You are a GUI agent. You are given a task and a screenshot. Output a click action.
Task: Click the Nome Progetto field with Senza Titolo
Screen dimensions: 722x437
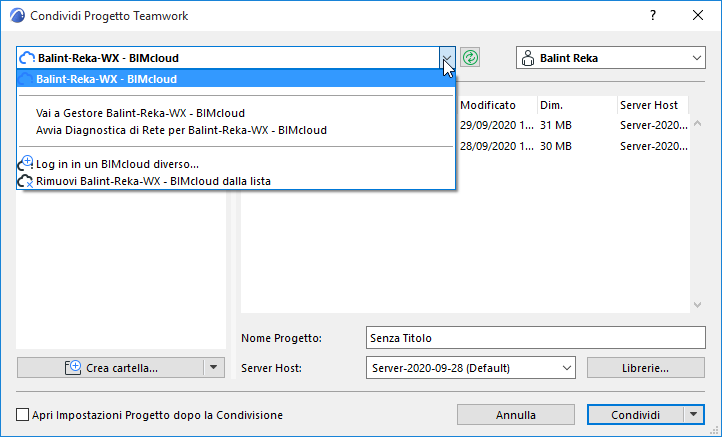coord(536,338)
